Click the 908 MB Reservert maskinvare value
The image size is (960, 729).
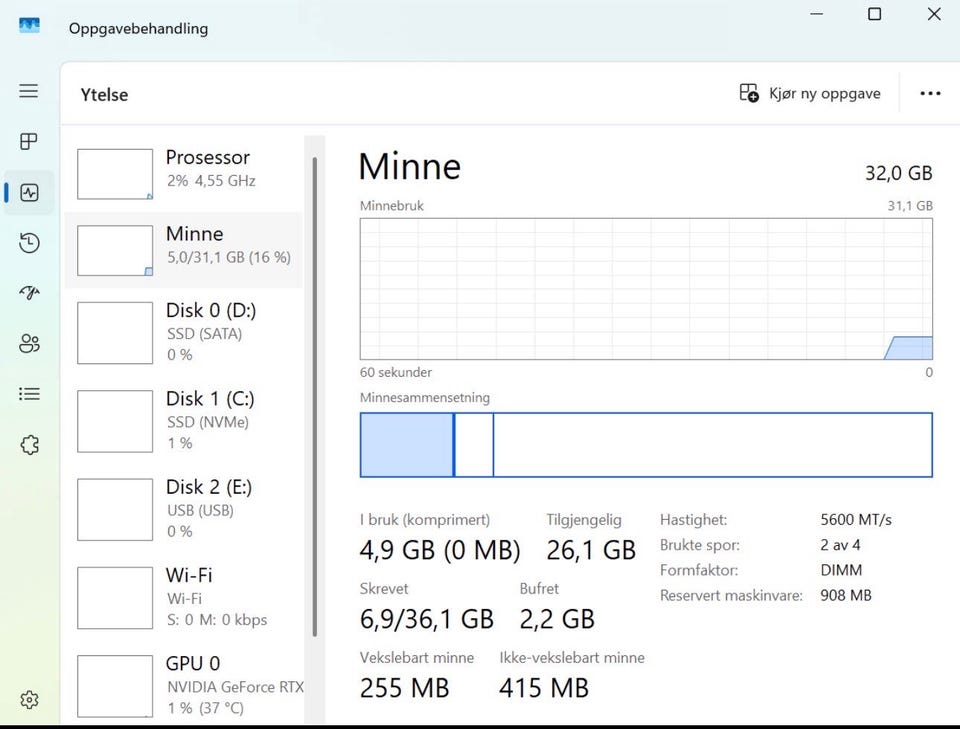point(846,596)
